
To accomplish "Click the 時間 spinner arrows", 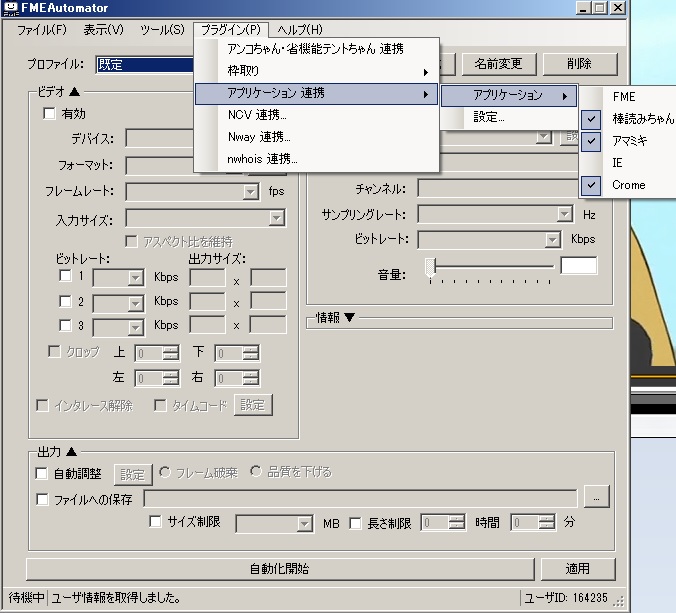I will tap(457, 522).
